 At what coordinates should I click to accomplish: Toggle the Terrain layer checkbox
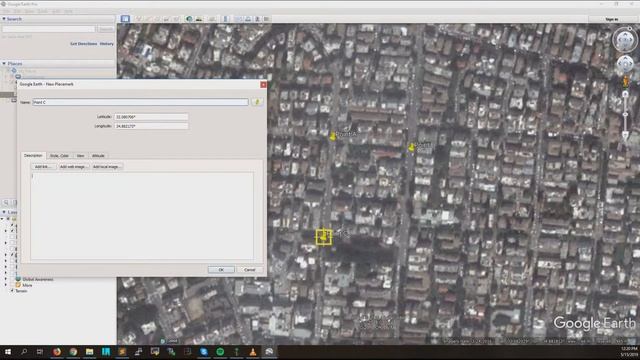pos(12,291)
